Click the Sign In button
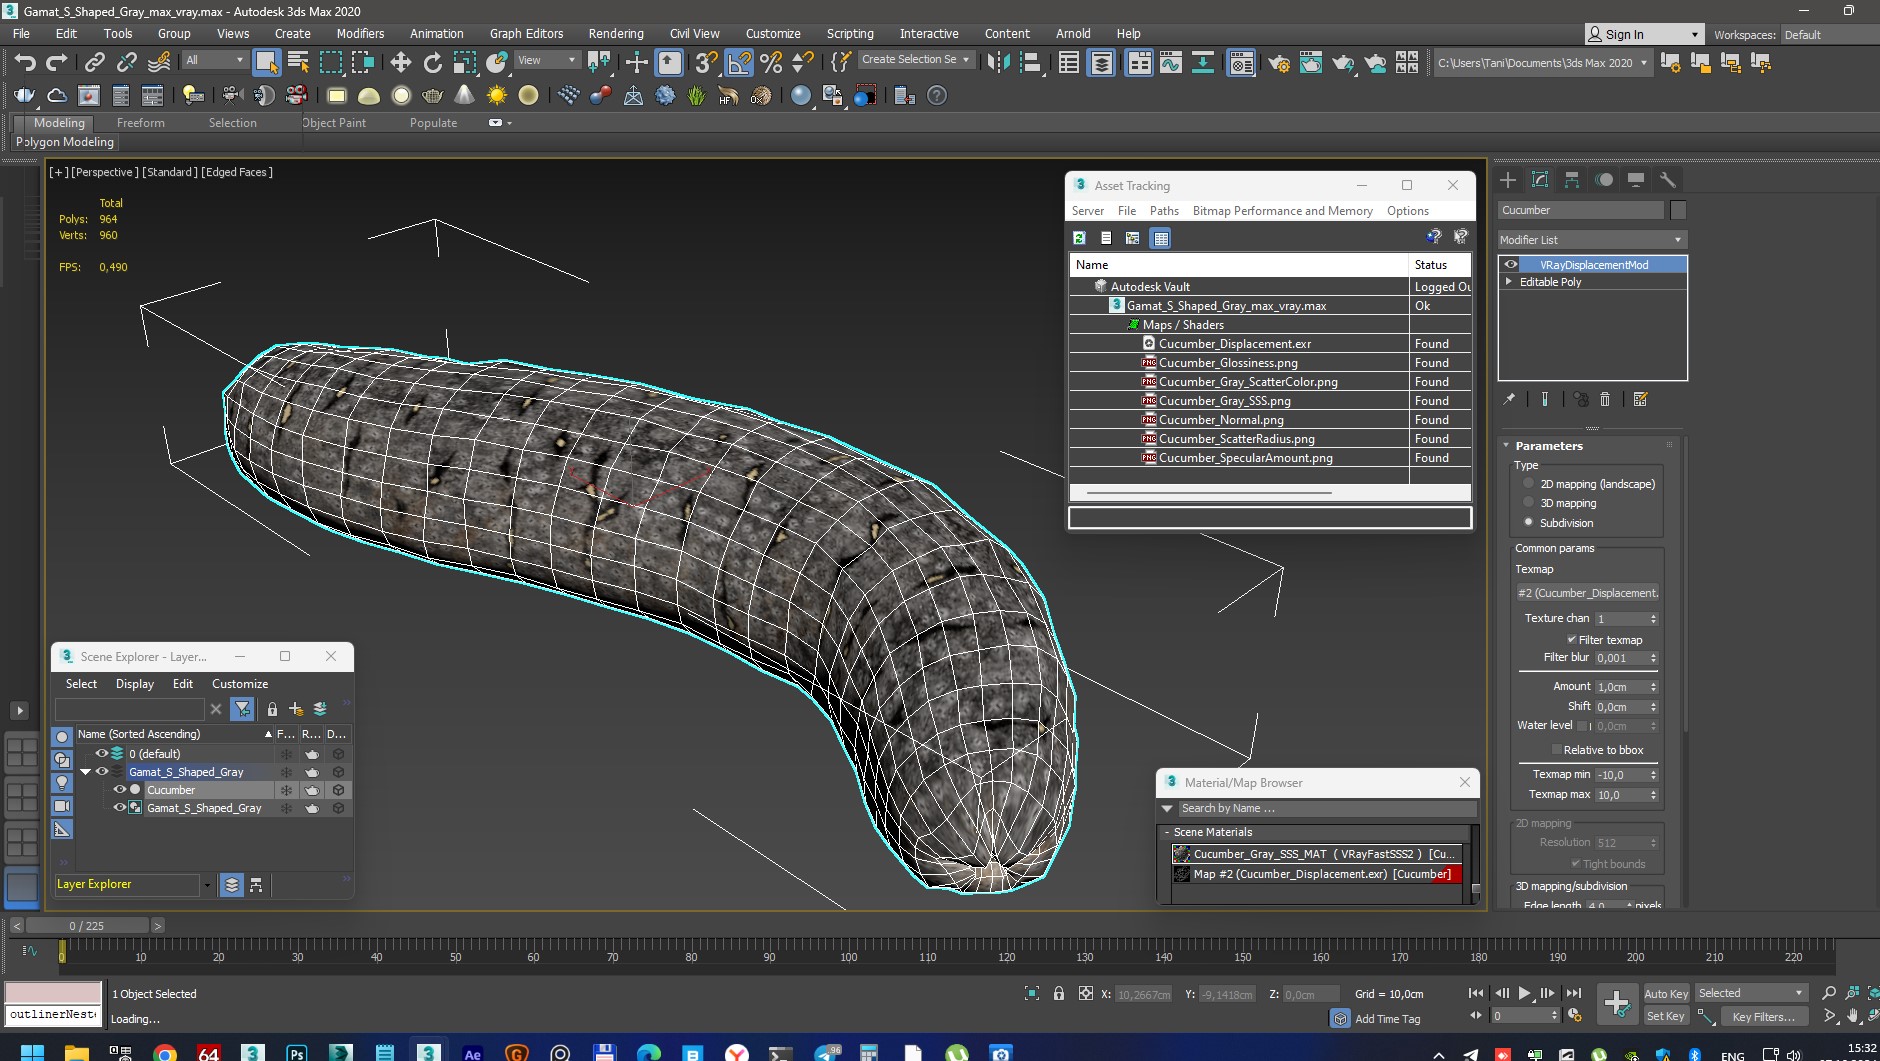The height and width of the screenshot is (1061, 1880). point(1643,35)
